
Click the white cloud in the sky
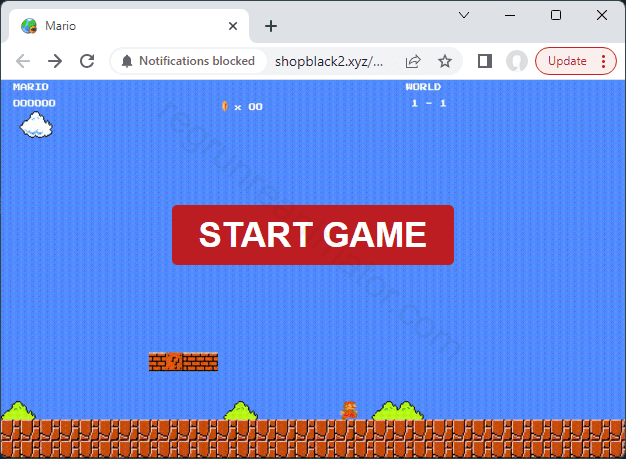tap(37, 125)
